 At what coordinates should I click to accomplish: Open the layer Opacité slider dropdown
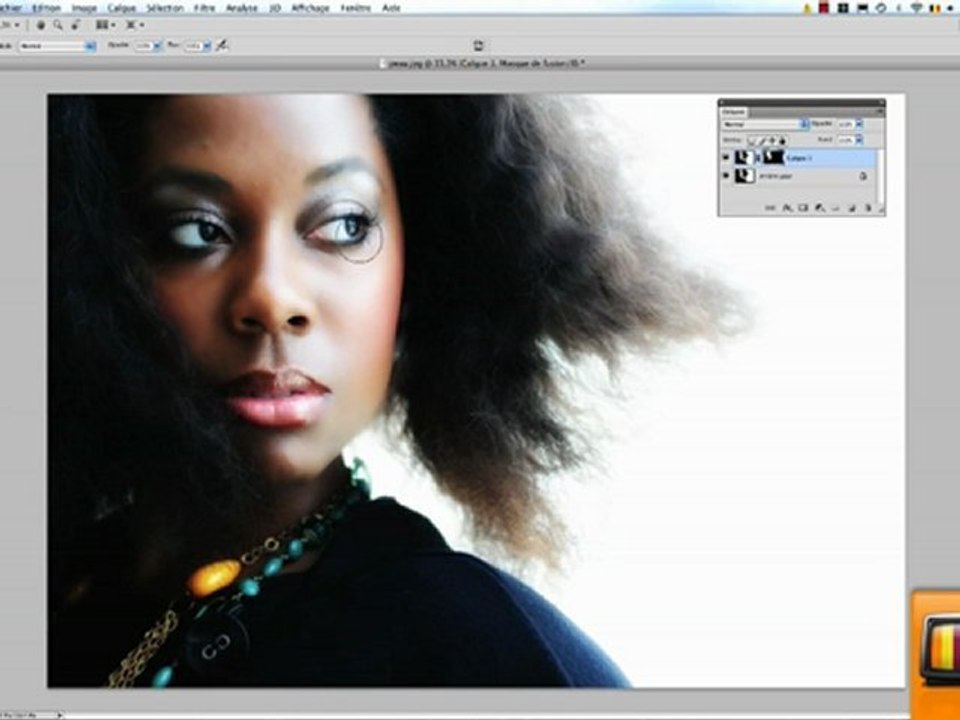click(x=859, y=124)
